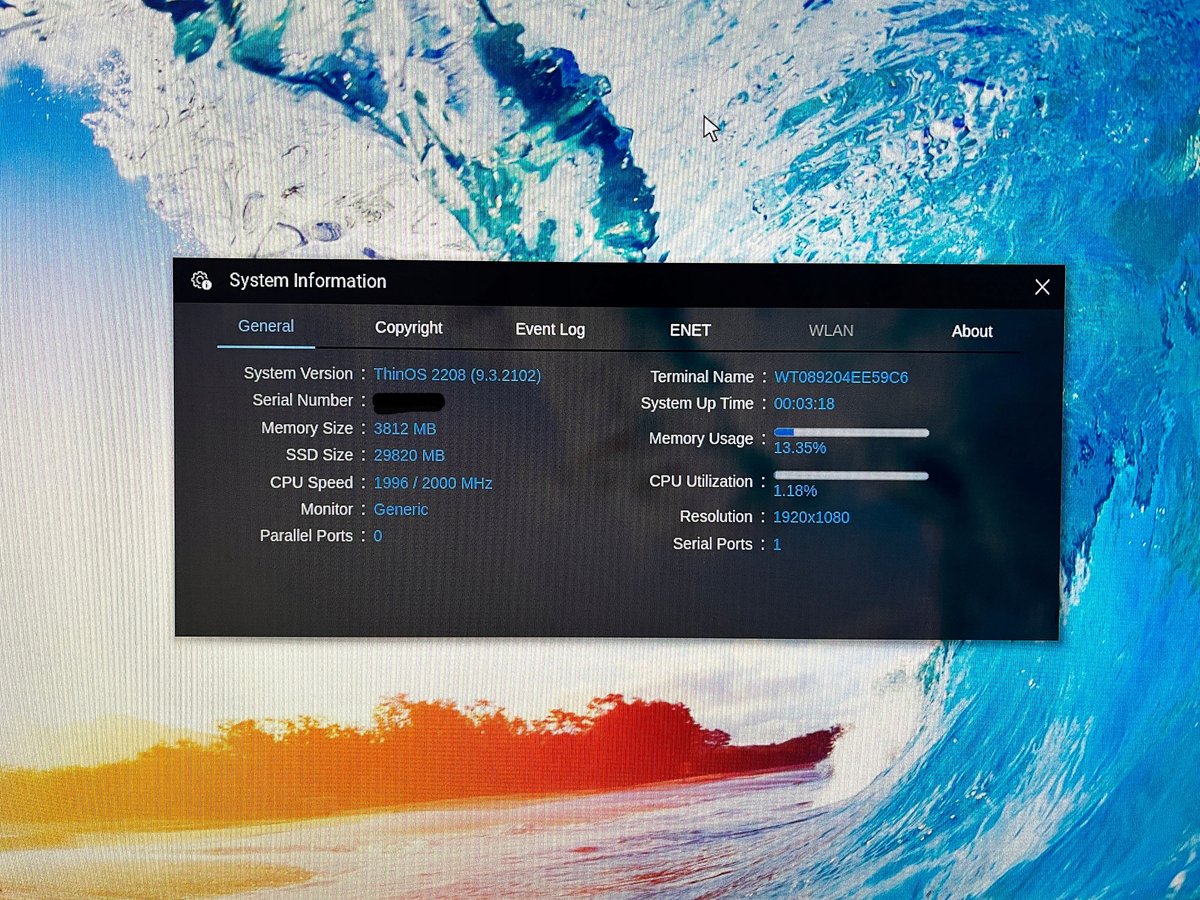
Task: Click the 1996 / 2000 MHz CPU speed
Action: pyautogui.click(x=432, y=483)
